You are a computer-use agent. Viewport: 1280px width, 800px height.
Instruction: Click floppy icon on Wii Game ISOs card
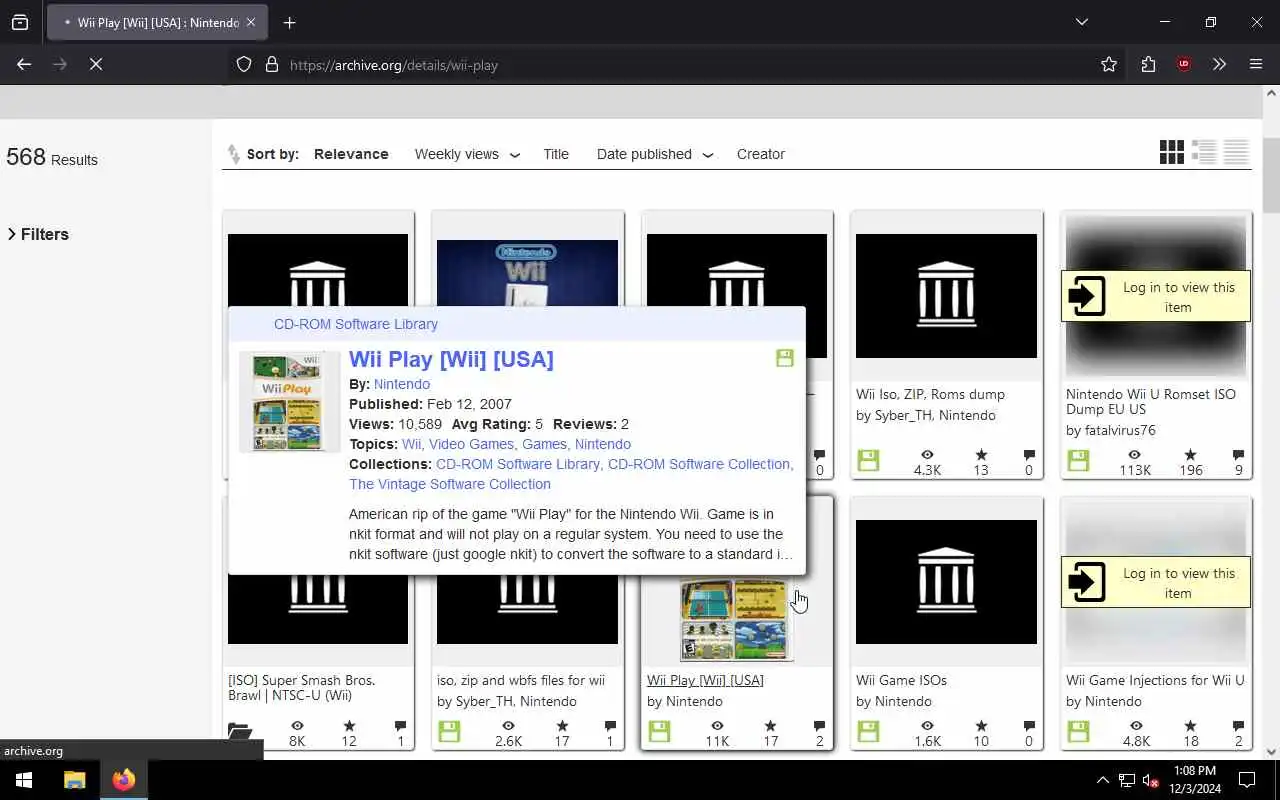(x=868, y=732)
